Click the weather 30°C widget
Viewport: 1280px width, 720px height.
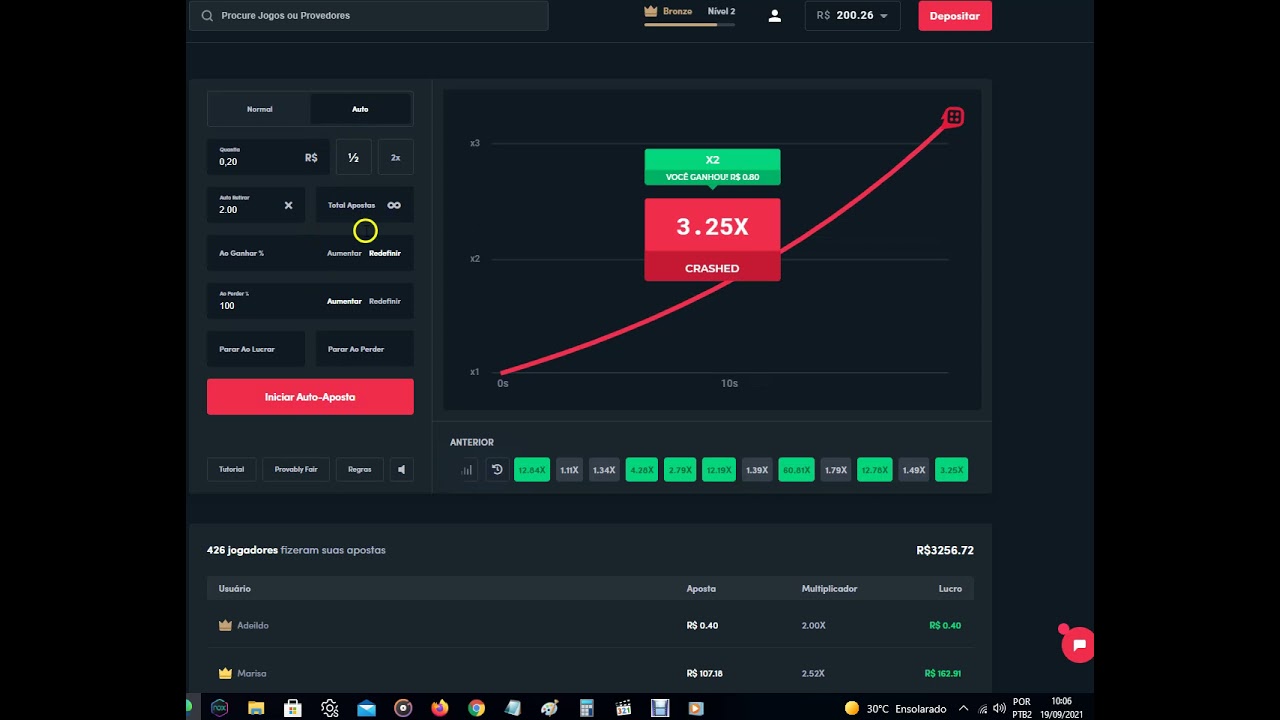tap(896, 708)
